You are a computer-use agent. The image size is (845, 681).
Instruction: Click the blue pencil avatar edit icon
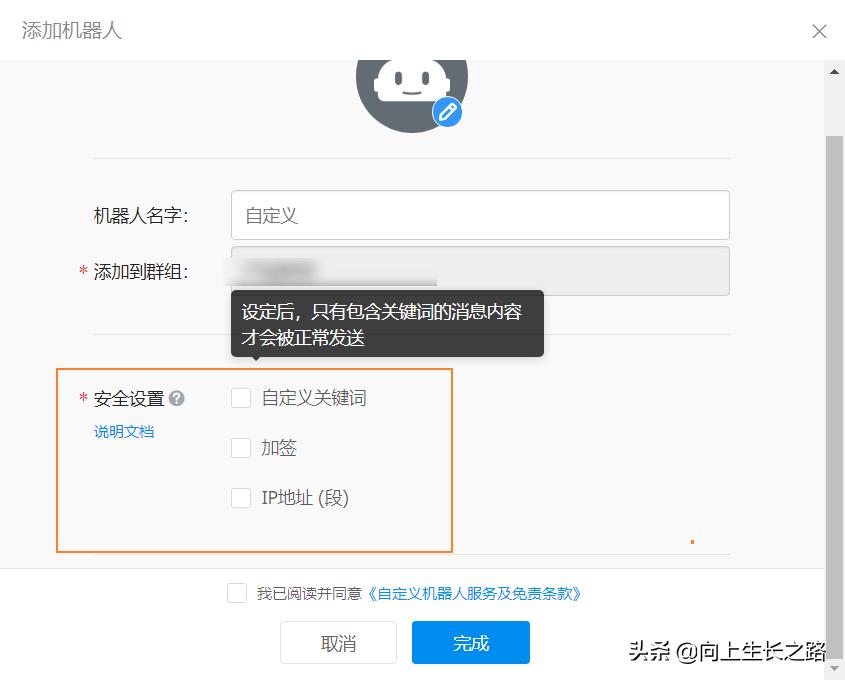point(447,112)
